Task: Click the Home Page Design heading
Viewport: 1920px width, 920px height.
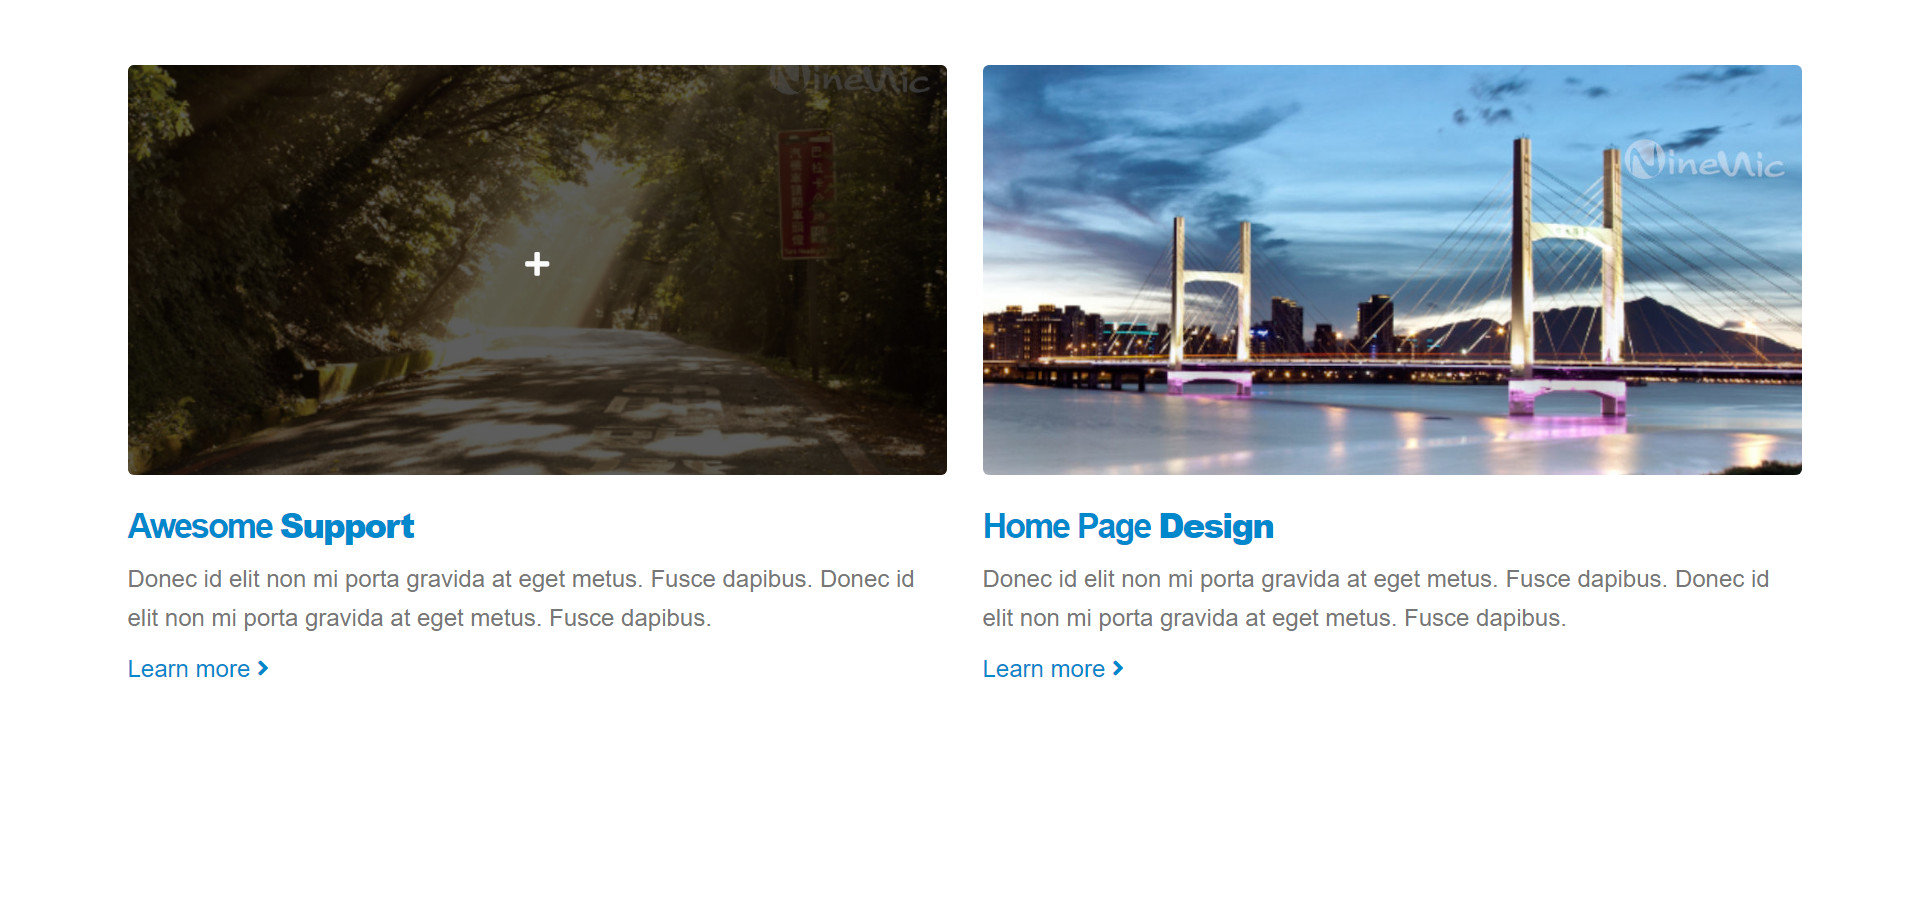Action: (1128, 527)
